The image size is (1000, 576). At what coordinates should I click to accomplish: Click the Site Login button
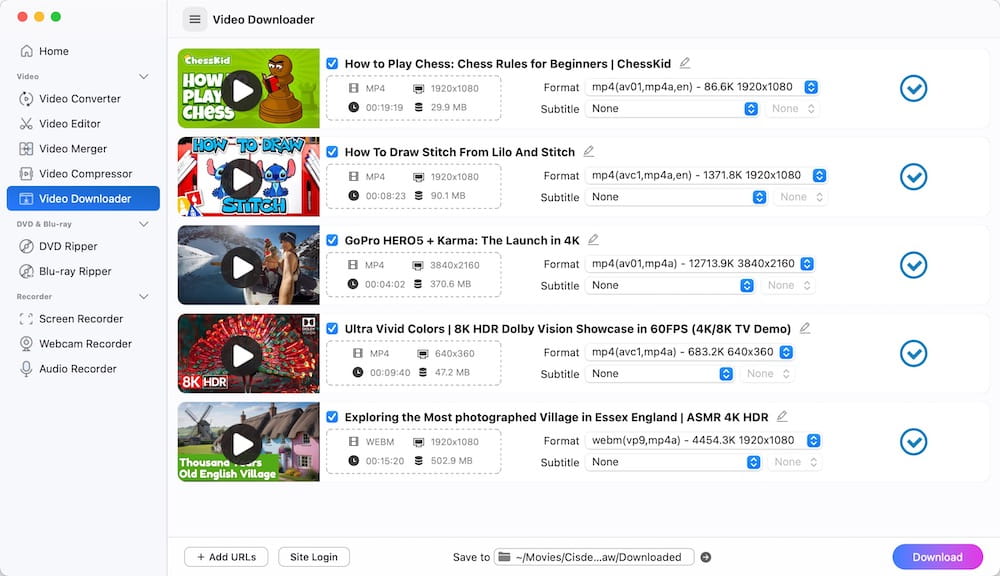314,557
